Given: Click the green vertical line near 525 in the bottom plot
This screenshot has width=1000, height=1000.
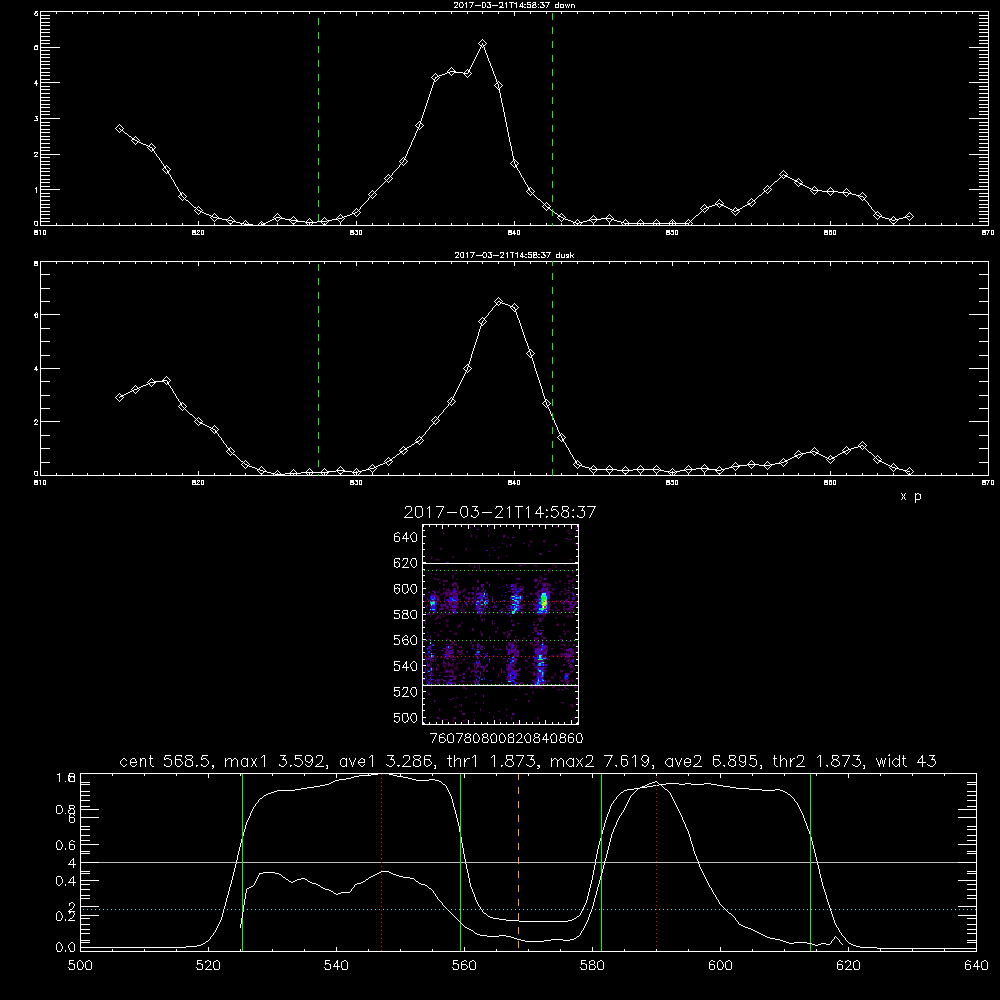Looking at the screenshot, I should (x=242, y=861).
